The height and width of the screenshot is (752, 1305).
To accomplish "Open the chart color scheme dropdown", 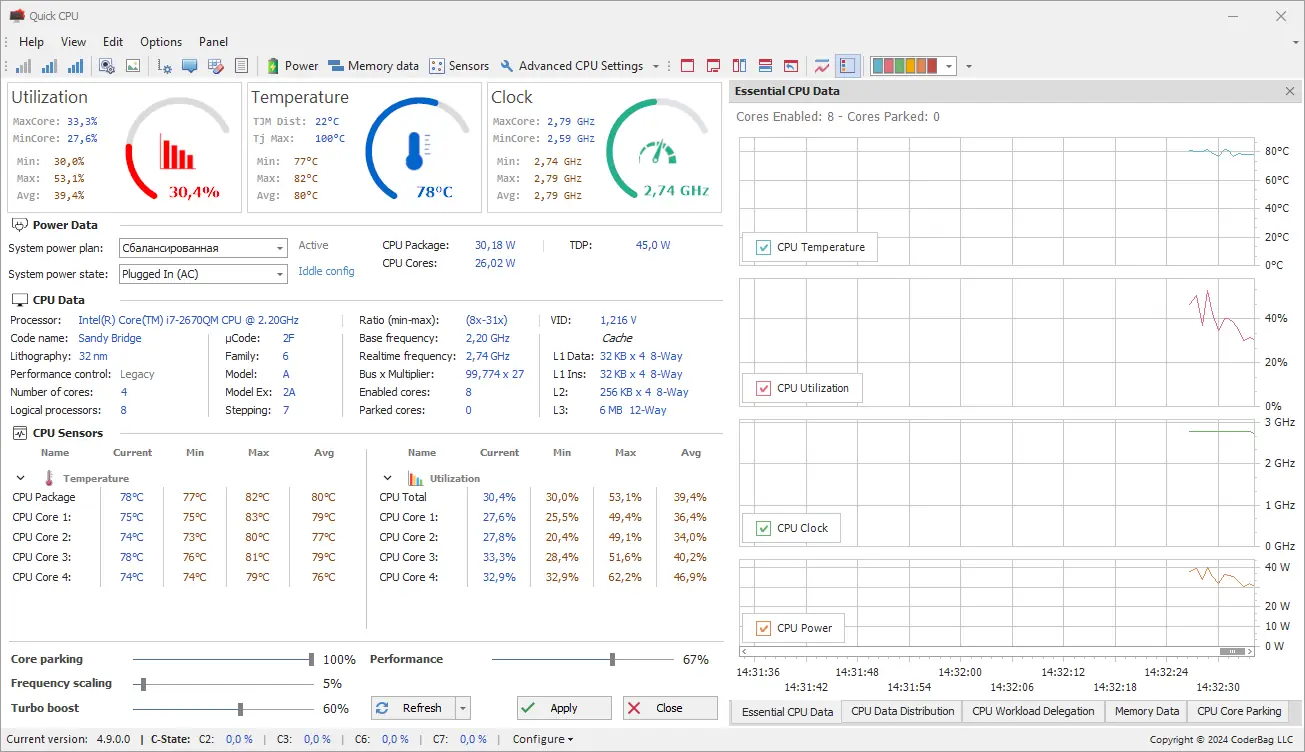I will tap(914, 66).
